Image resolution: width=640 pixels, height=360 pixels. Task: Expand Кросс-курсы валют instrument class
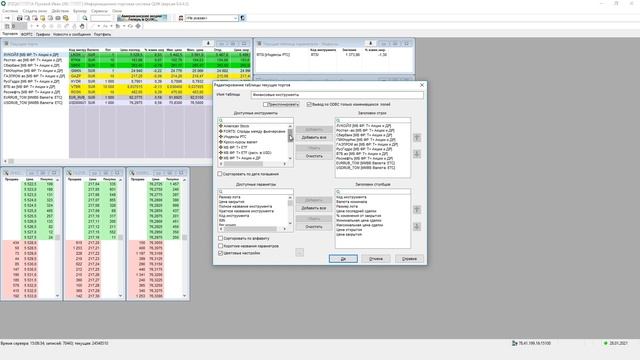coord(221,142)
